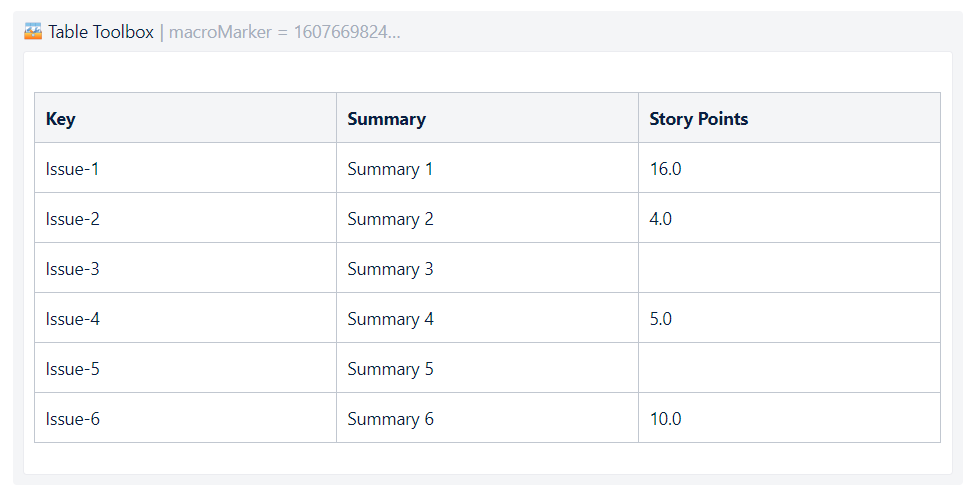This screenshot has width=974, height=498.
Task: Click the Key column header
Action: click(185, 118)
